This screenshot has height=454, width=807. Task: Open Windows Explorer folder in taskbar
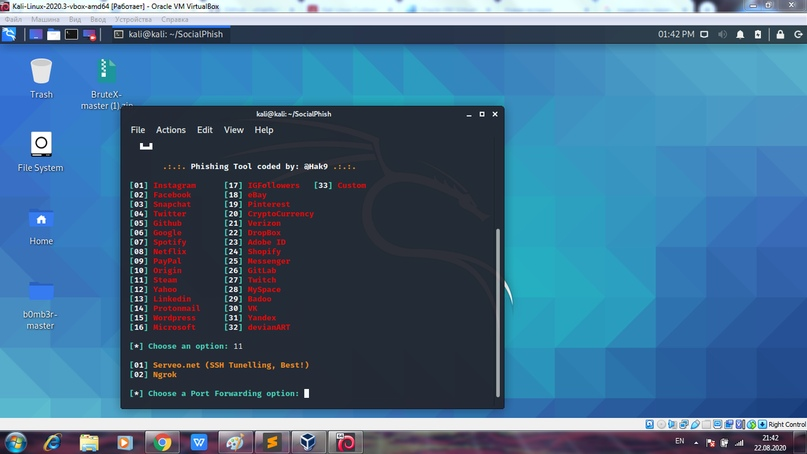tap(89, 442)
